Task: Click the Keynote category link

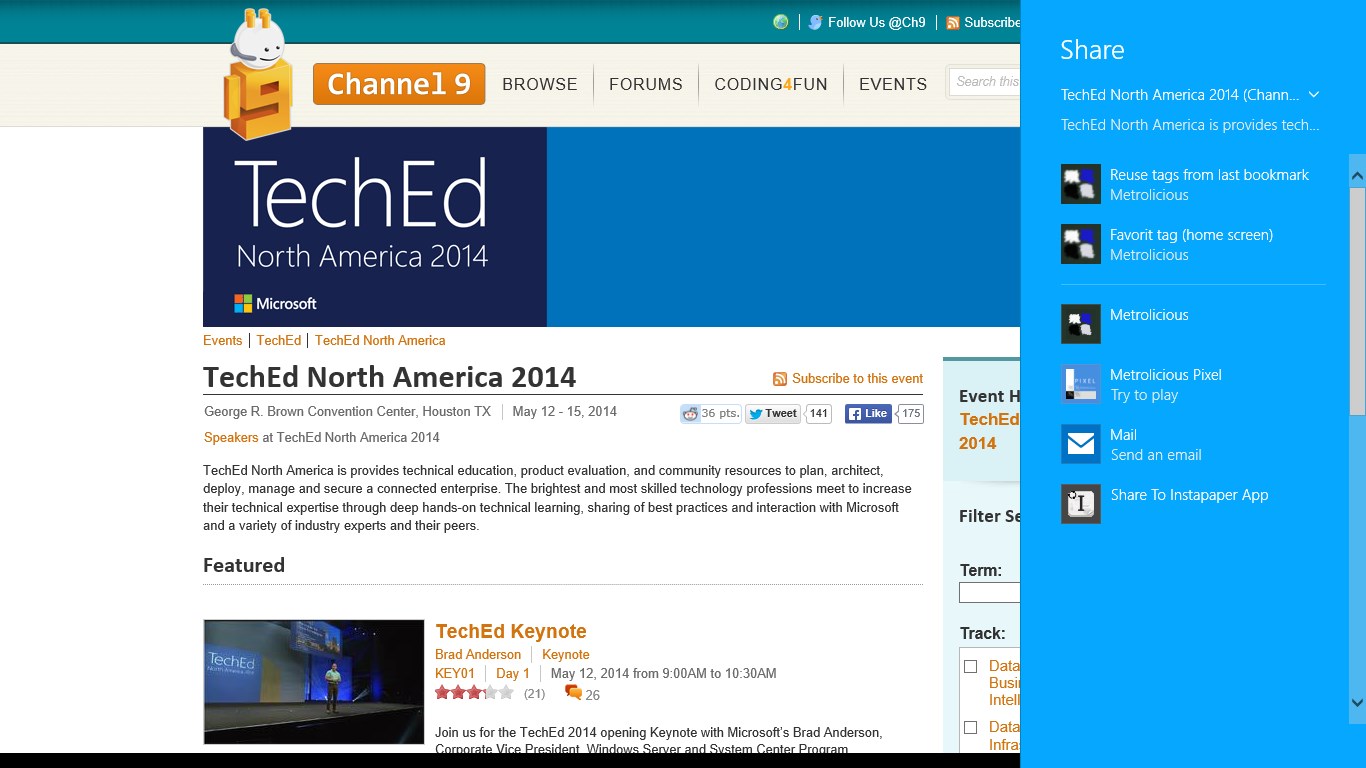Action: coord(566,654)
